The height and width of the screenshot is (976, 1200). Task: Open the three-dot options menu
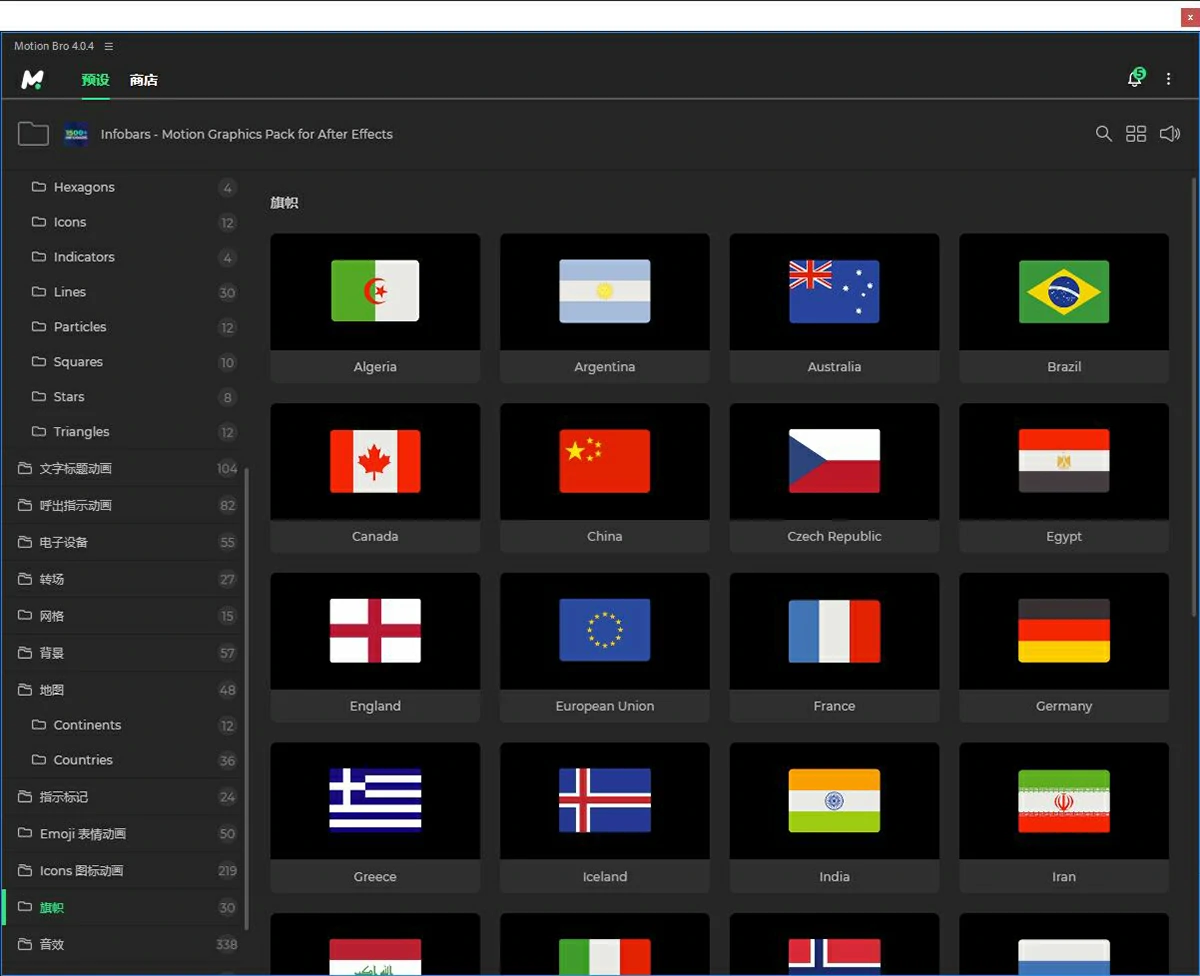pyautogui.click(x=1168, y=79)
